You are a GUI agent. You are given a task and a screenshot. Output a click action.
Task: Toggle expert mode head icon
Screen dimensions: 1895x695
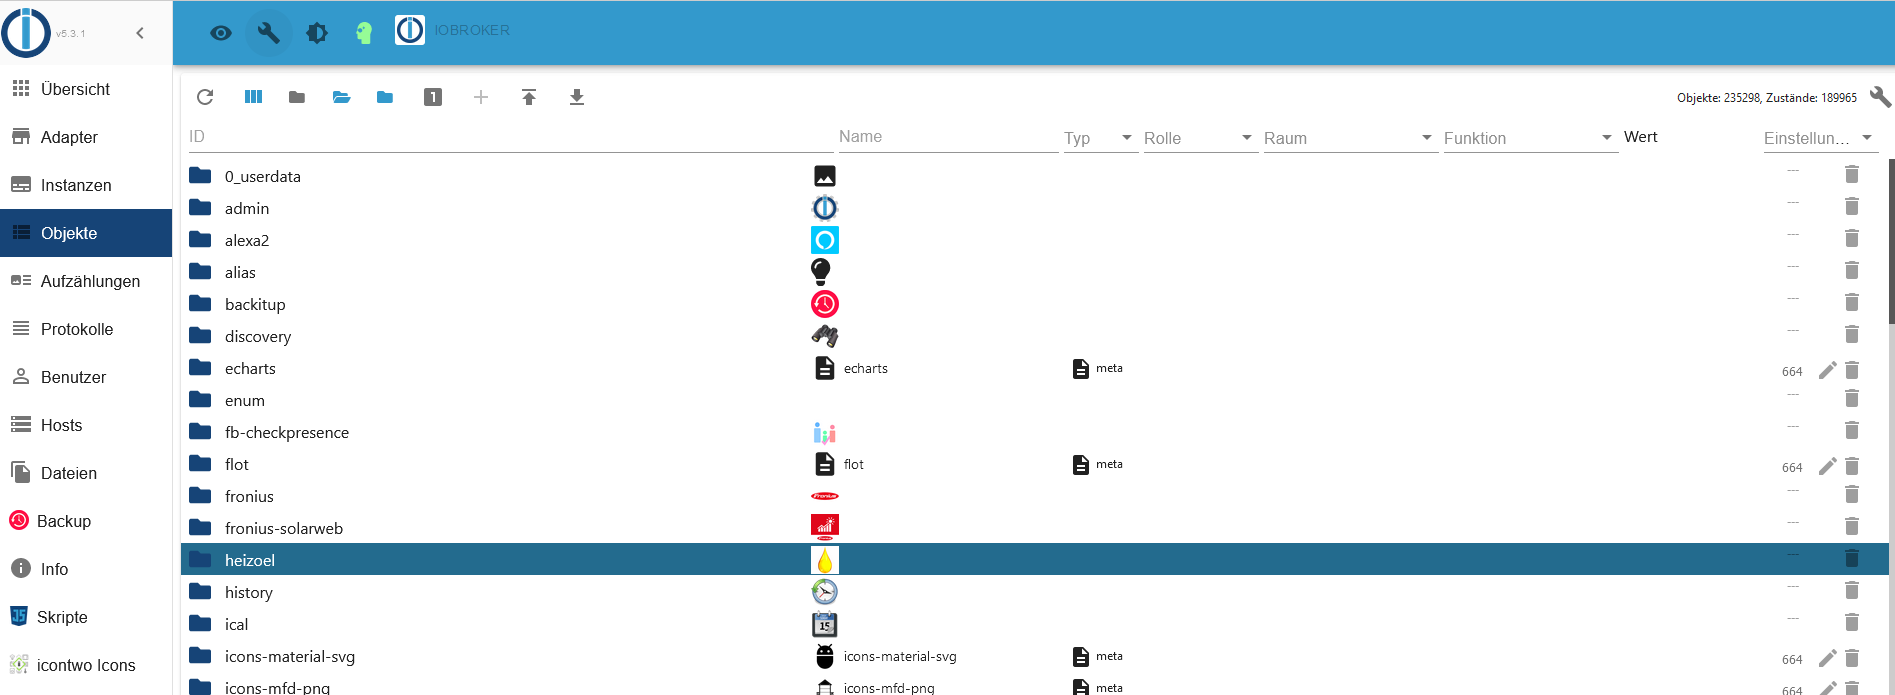[364, 33]
